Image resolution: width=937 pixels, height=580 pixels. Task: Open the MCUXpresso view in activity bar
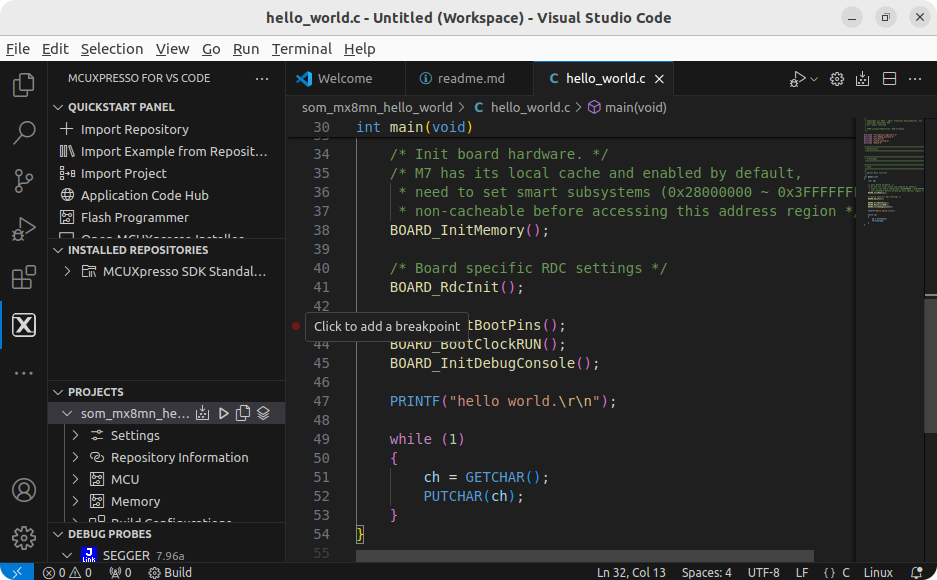[23, 325]
